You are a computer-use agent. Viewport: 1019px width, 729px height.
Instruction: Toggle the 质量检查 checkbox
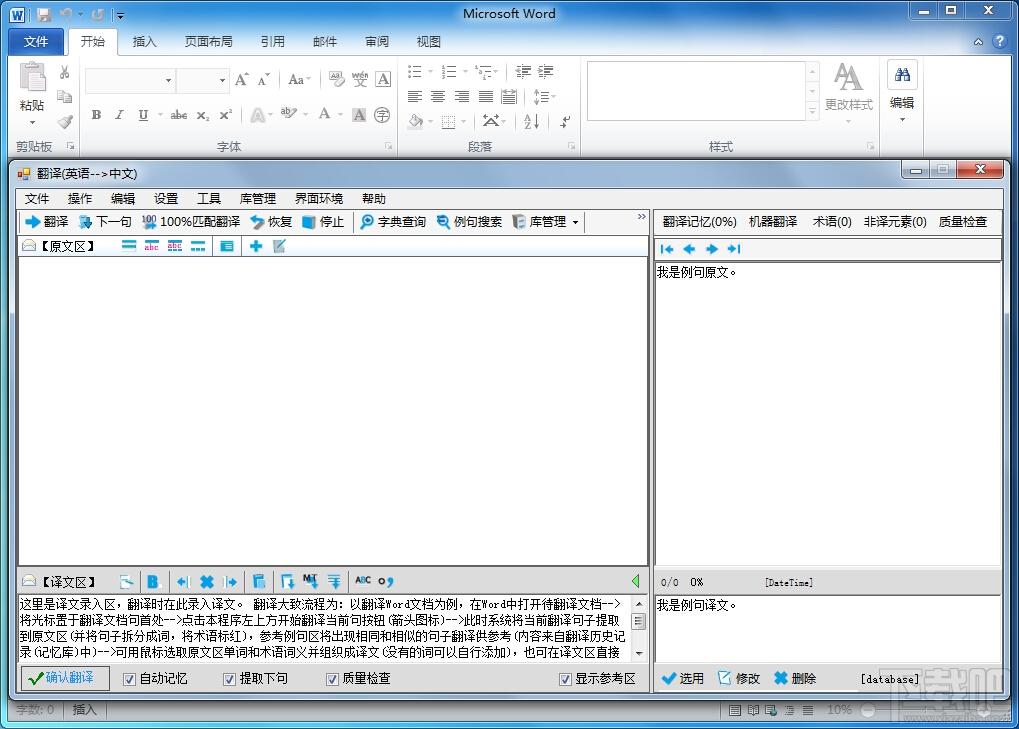[332, 679]
